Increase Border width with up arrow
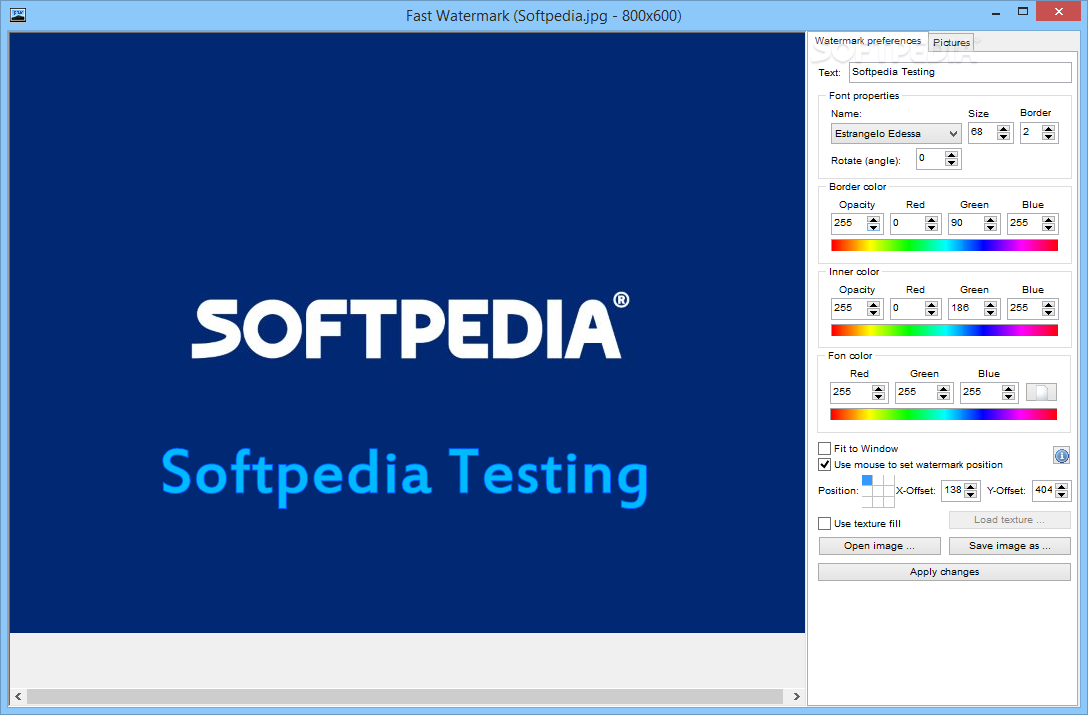The image size is (1088, 715). 1048,128
